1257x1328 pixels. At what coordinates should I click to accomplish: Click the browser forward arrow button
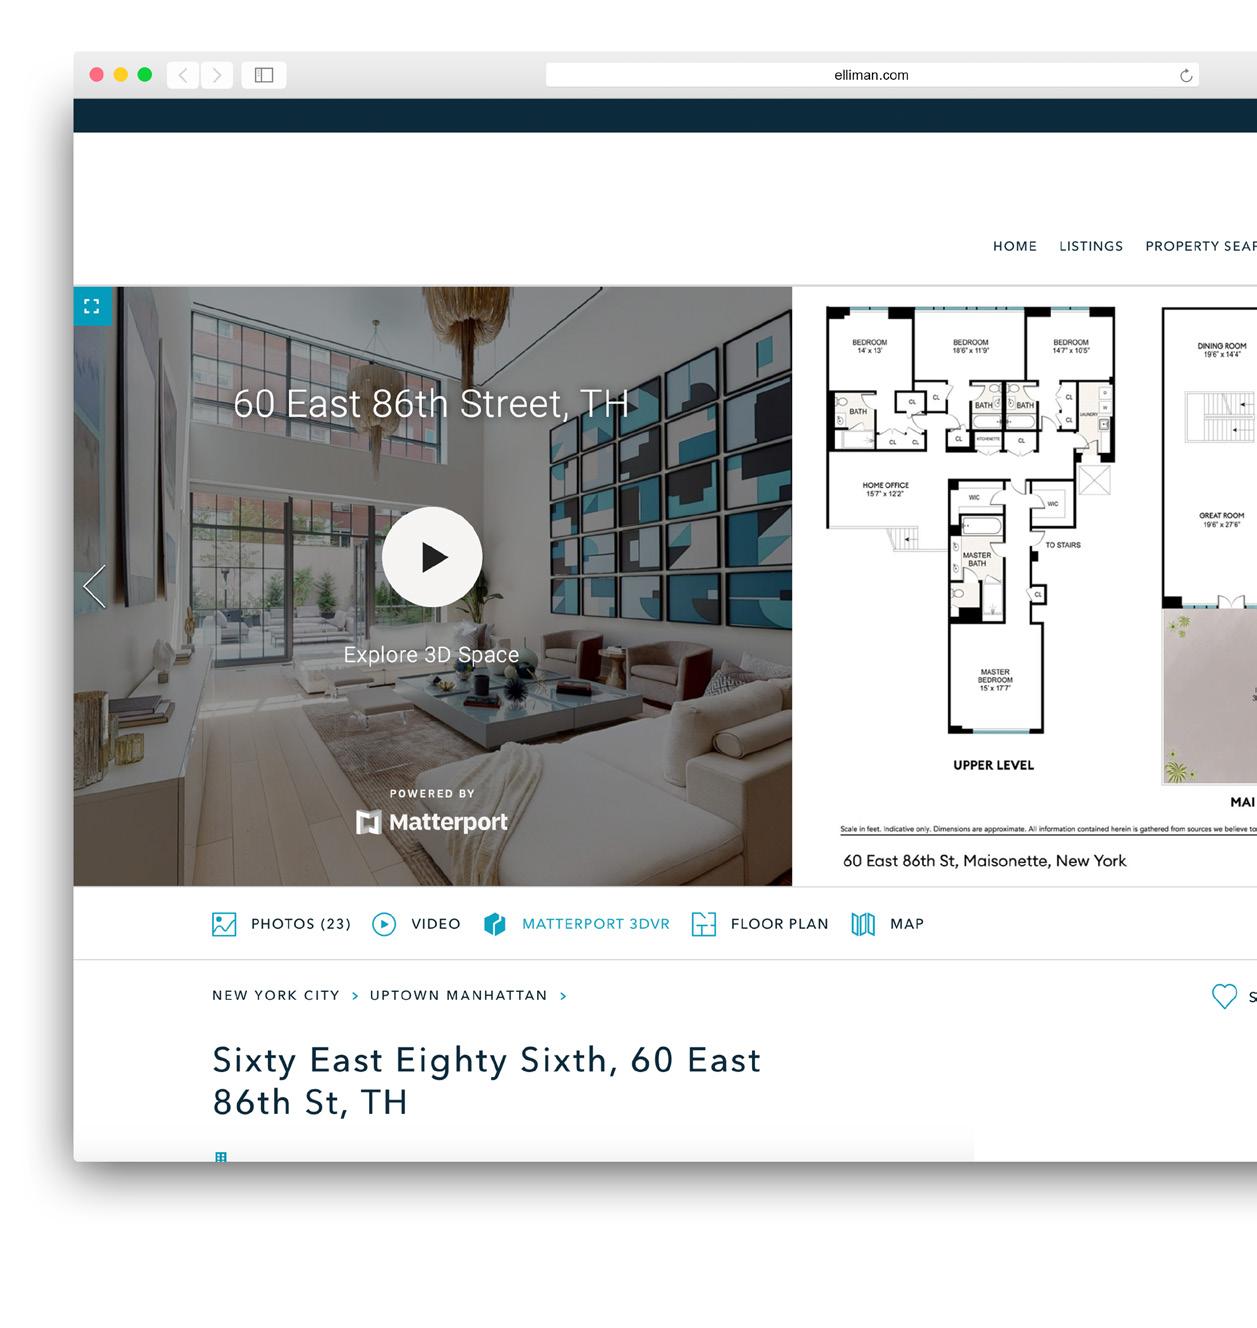(x=217, y=75)
